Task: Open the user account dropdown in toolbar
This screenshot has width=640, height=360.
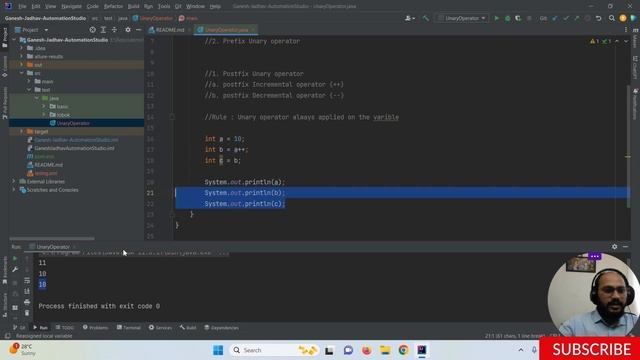Action: 410,18
